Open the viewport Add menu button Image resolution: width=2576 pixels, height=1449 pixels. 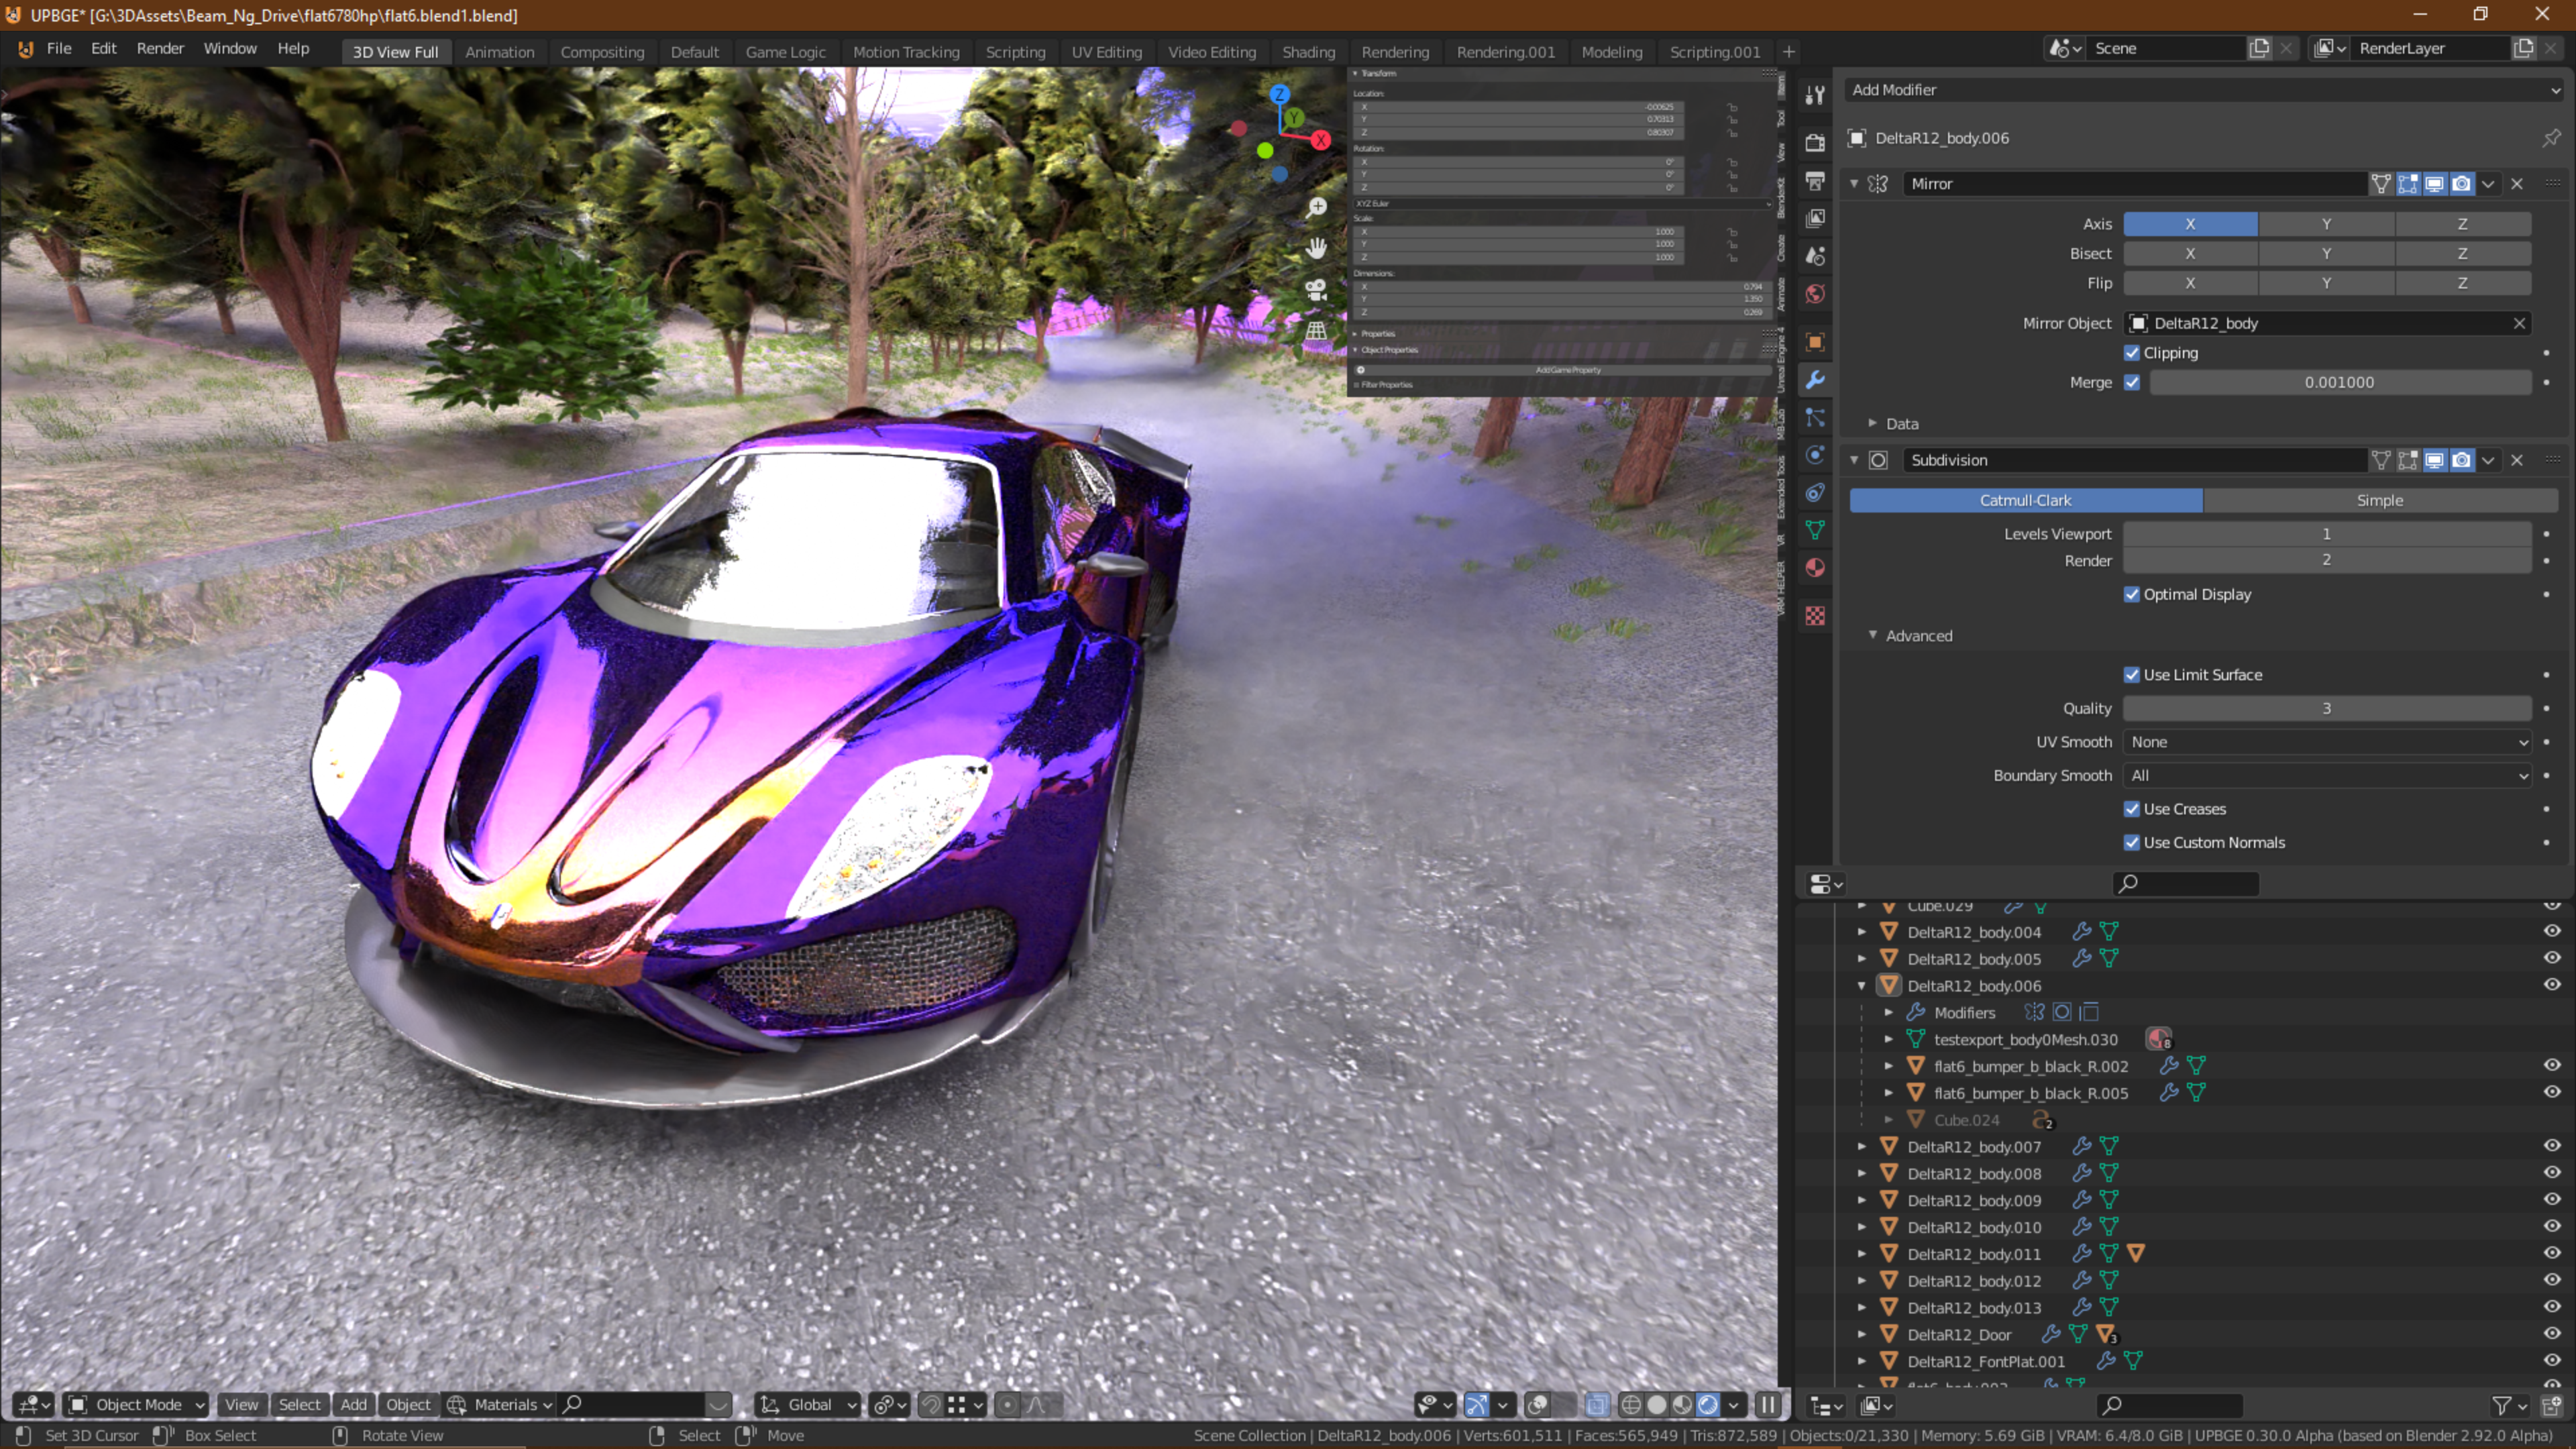(353, 1405)
